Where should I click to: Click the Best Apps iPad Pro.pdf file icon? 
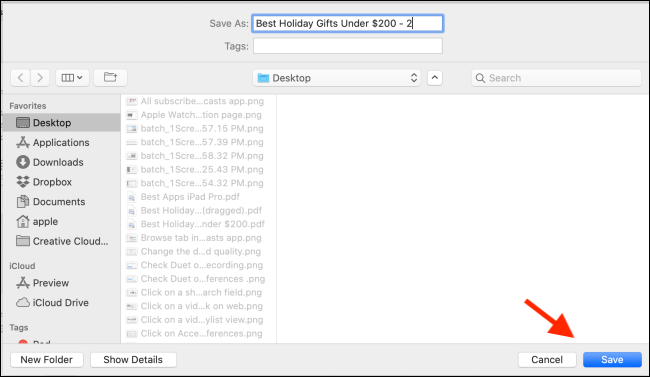131,197
